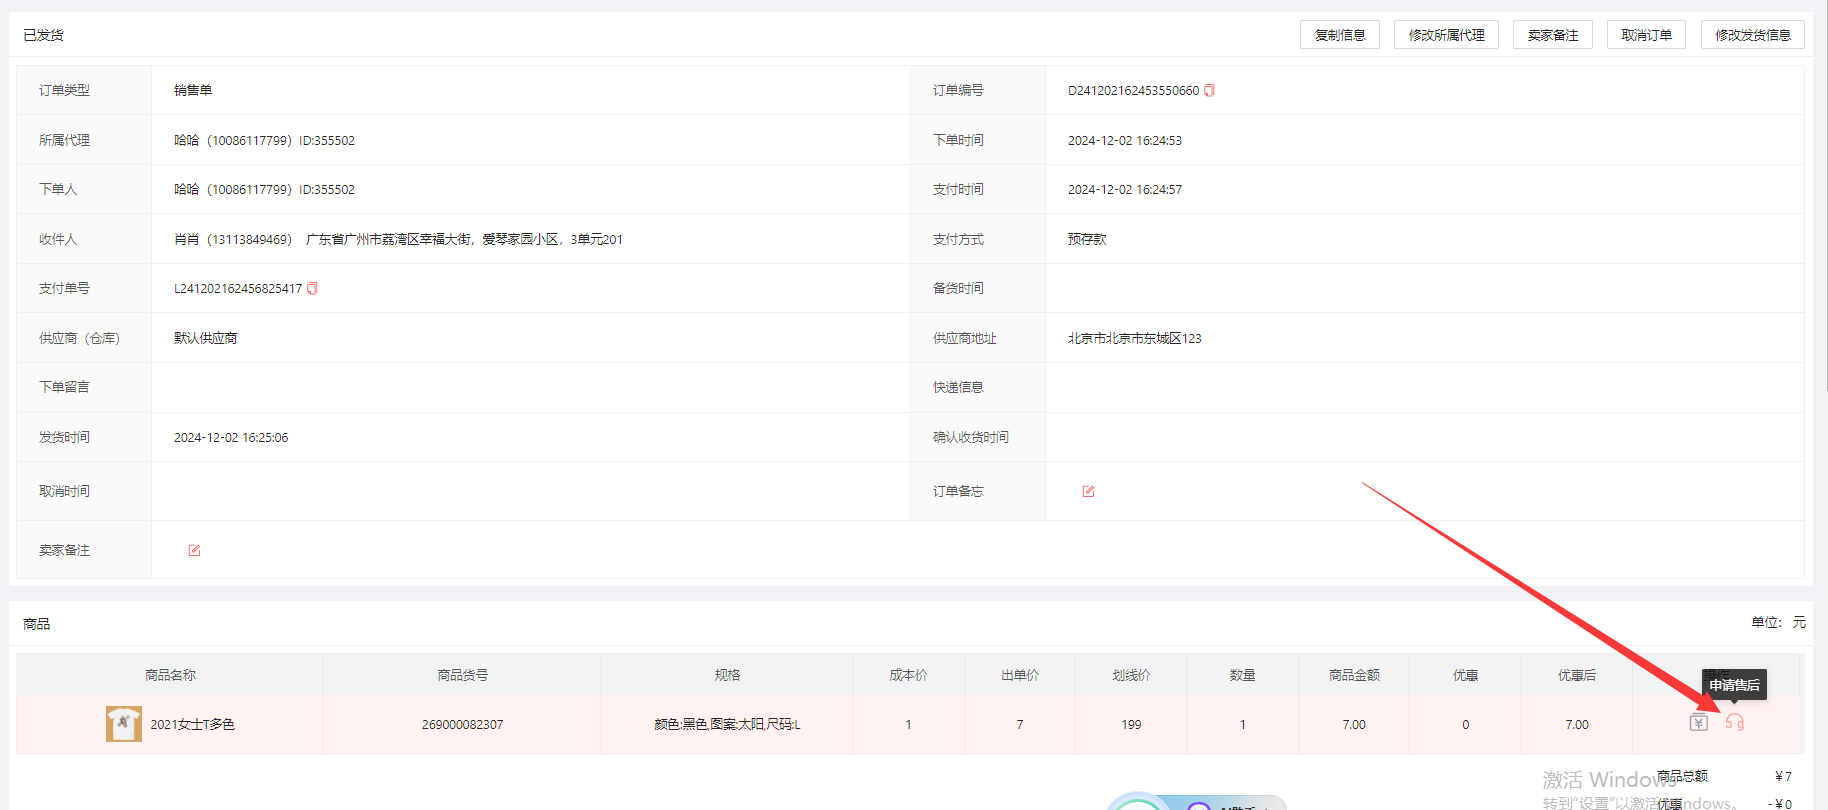Click the product code 269000082307
Viewport: 1828px width, 810px height.
[x=462, y=724]
